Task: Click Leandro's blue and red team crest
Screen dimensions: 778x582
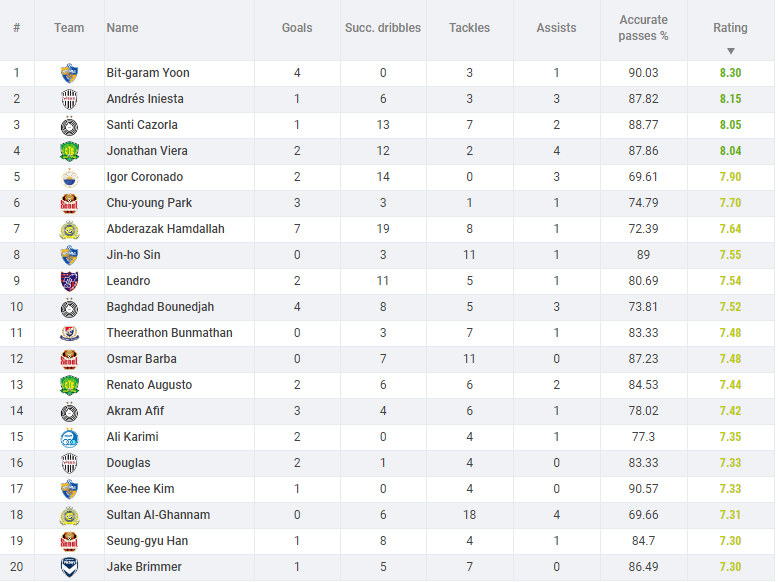Action: click(x=69, y=281)
